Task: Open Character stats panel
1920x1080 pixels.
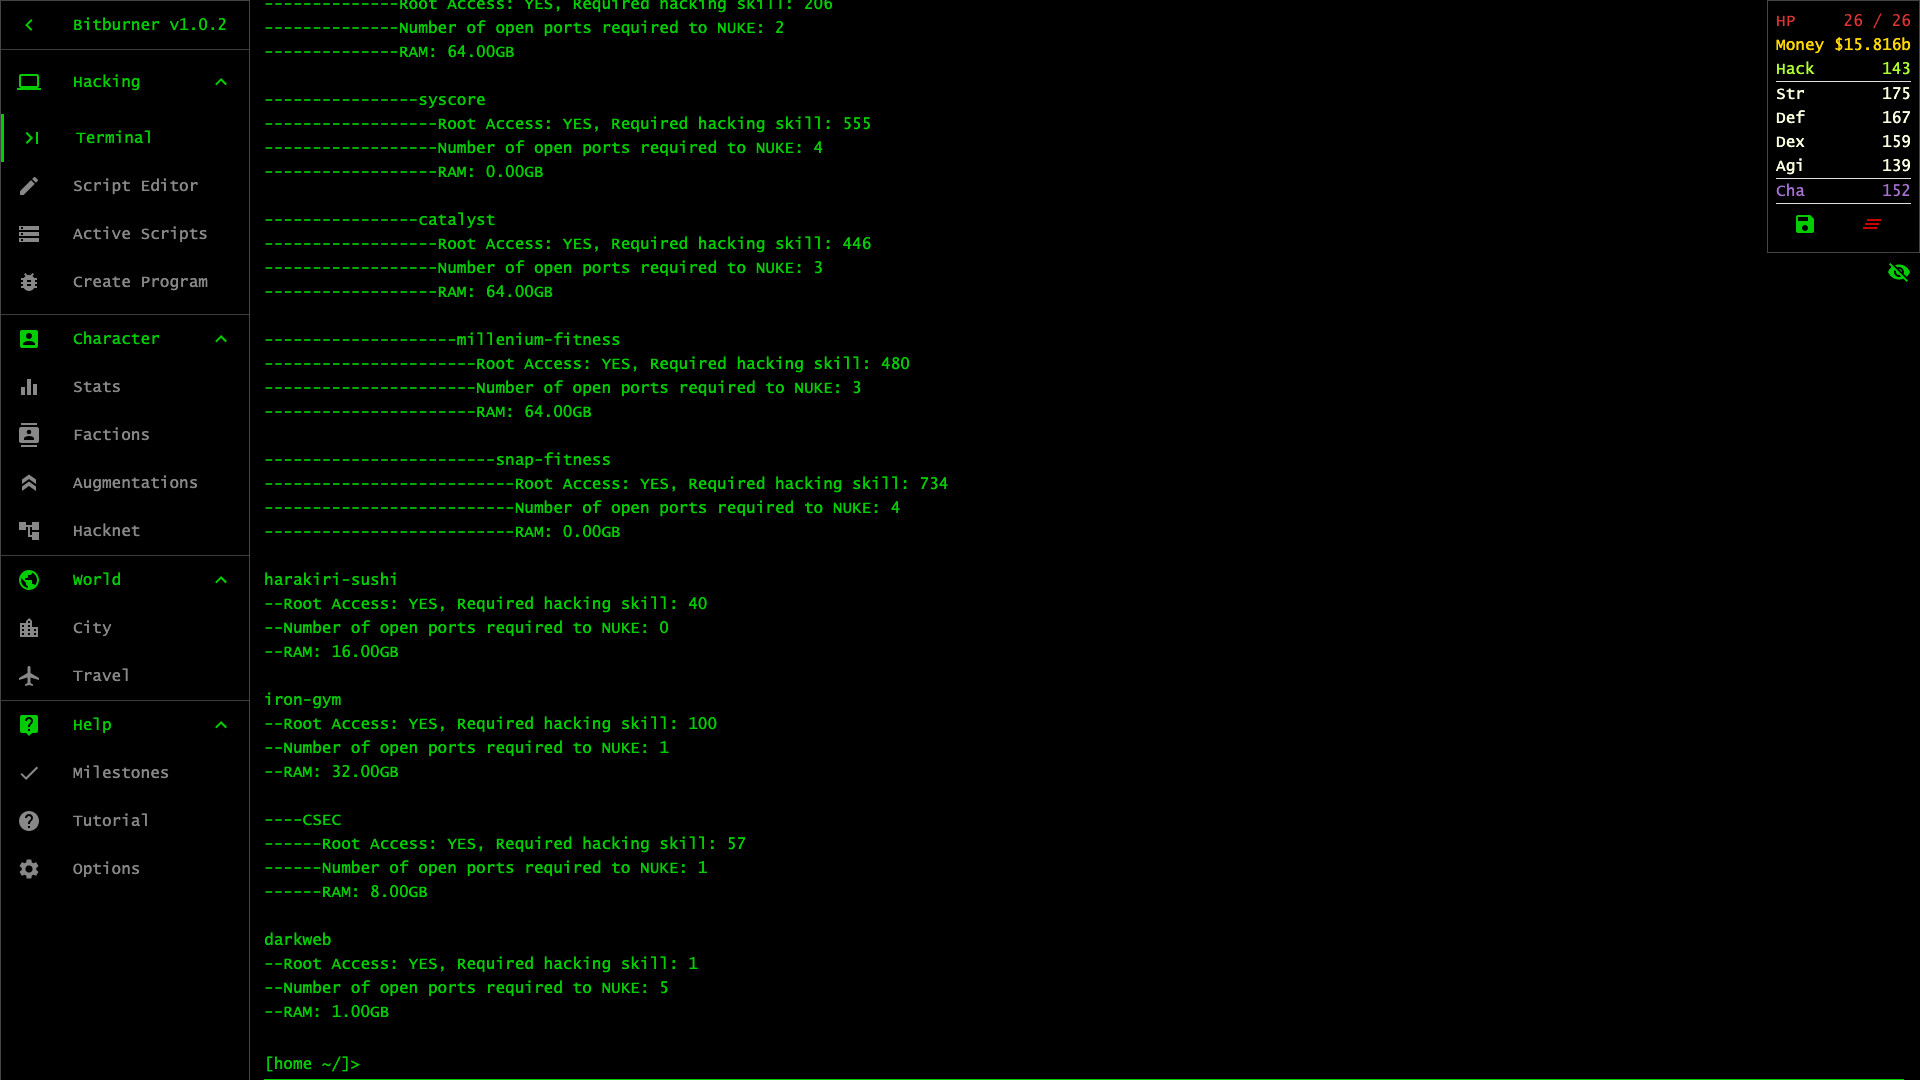Action: tap(98, 386)
